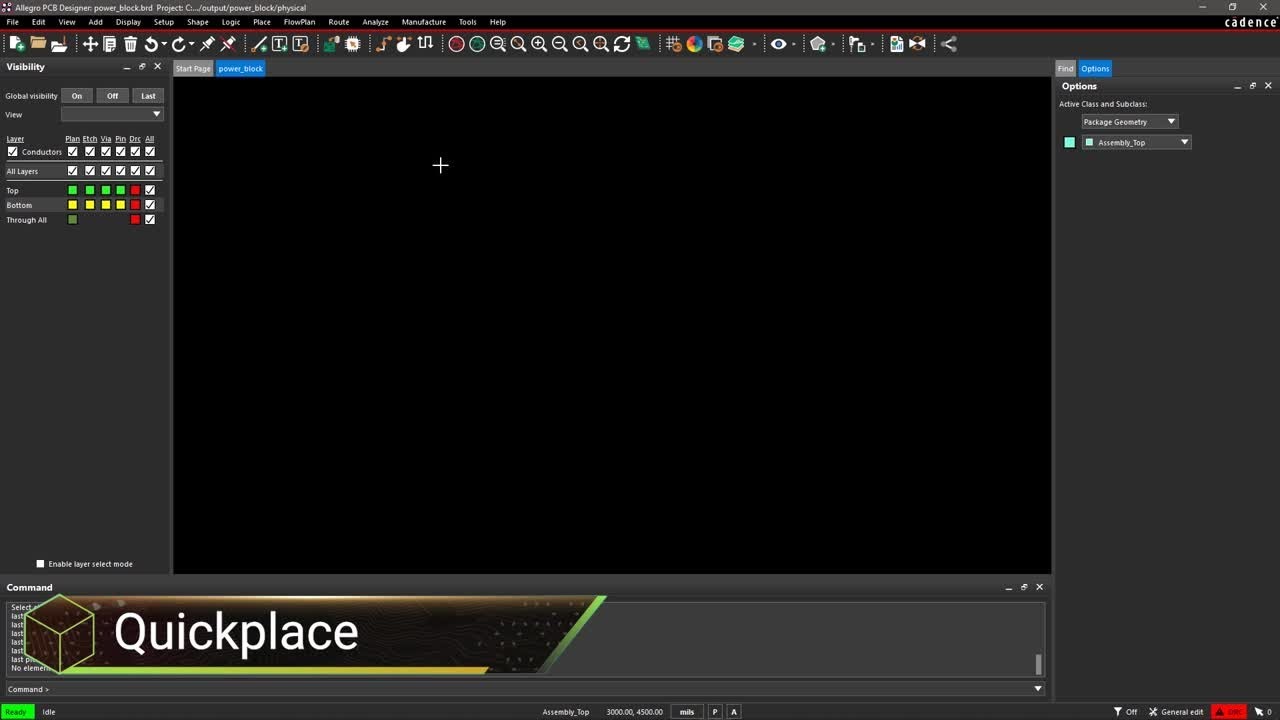1280x720 pixels.
Task: Select the Edit Text tool
Action: click(x=300, y=44)
